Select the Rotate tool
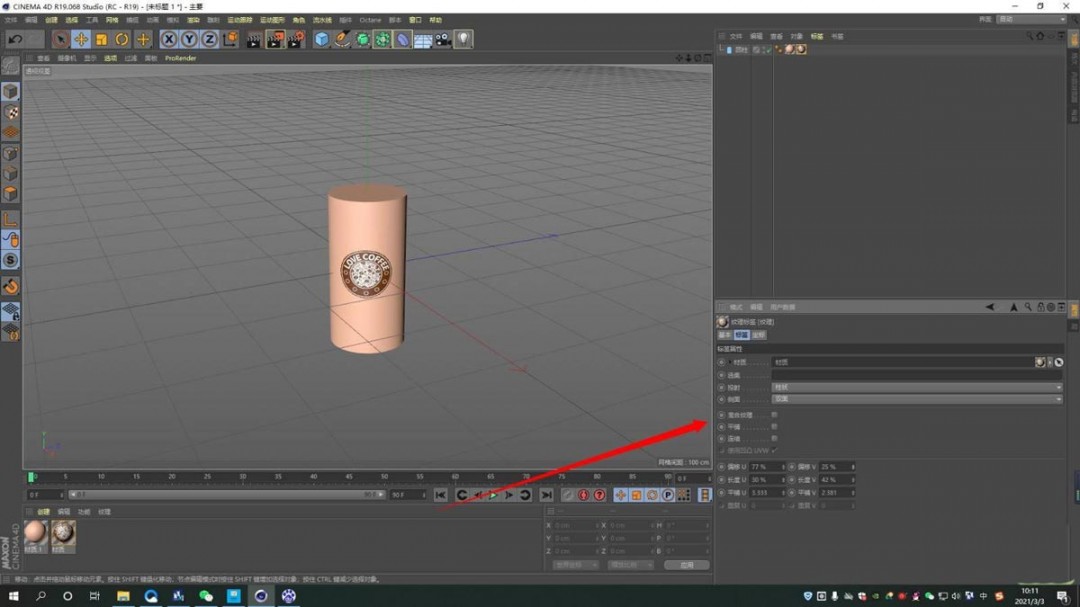 tap(121, 38)
